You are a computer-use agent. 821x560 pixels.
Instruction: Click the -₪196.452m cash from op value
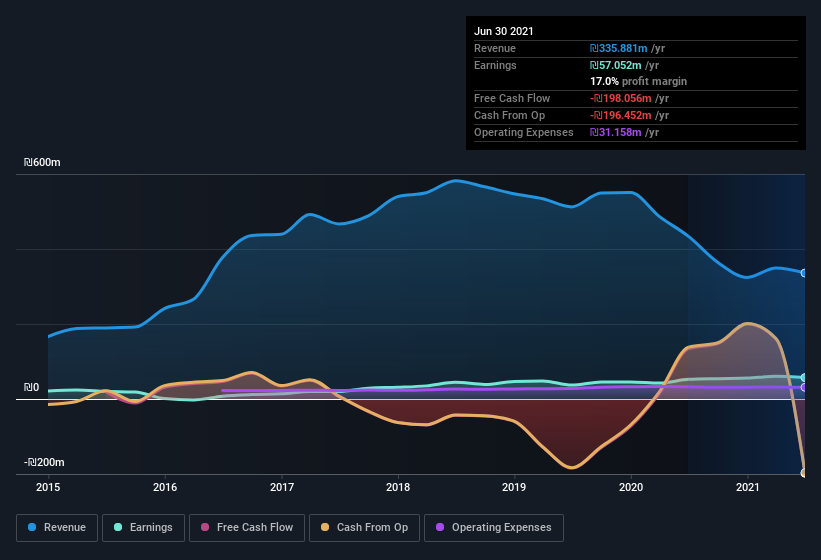(620, 115)
